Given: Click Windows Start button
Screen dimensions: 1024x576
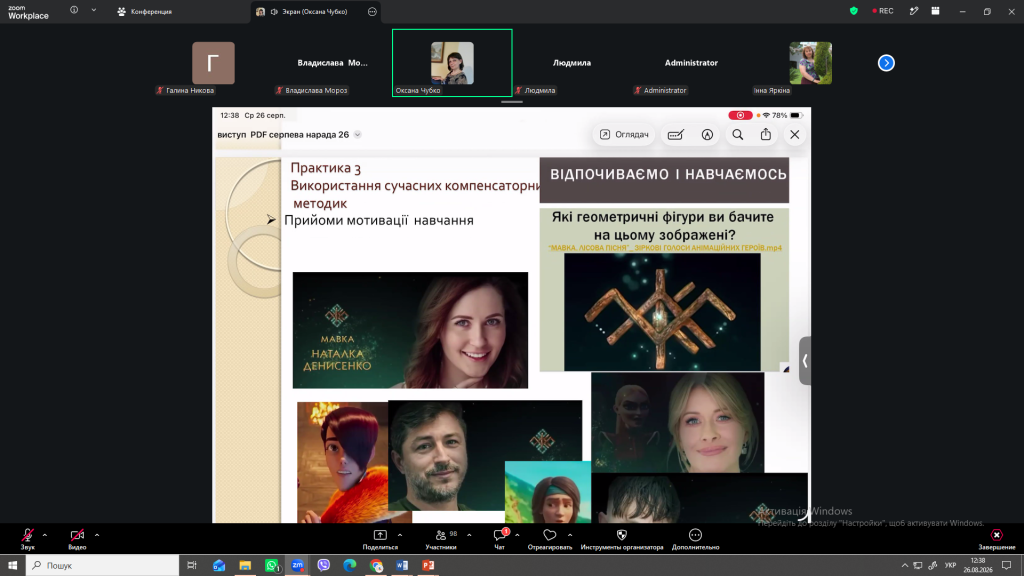Looking at the screenshot, I should click(x=12, y=565).
